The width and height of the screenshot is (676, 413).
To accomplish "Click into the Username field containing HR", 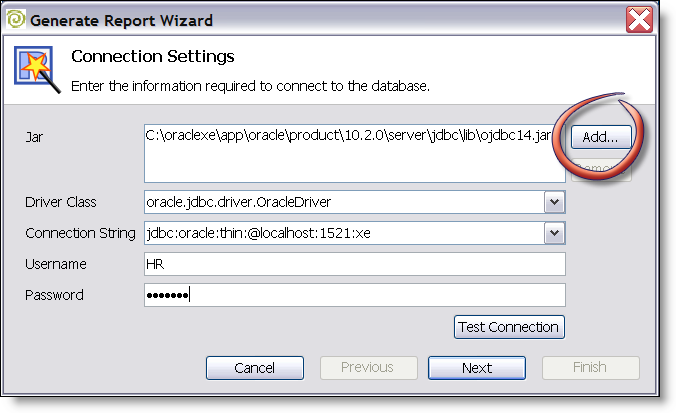I will pos(355,264).
